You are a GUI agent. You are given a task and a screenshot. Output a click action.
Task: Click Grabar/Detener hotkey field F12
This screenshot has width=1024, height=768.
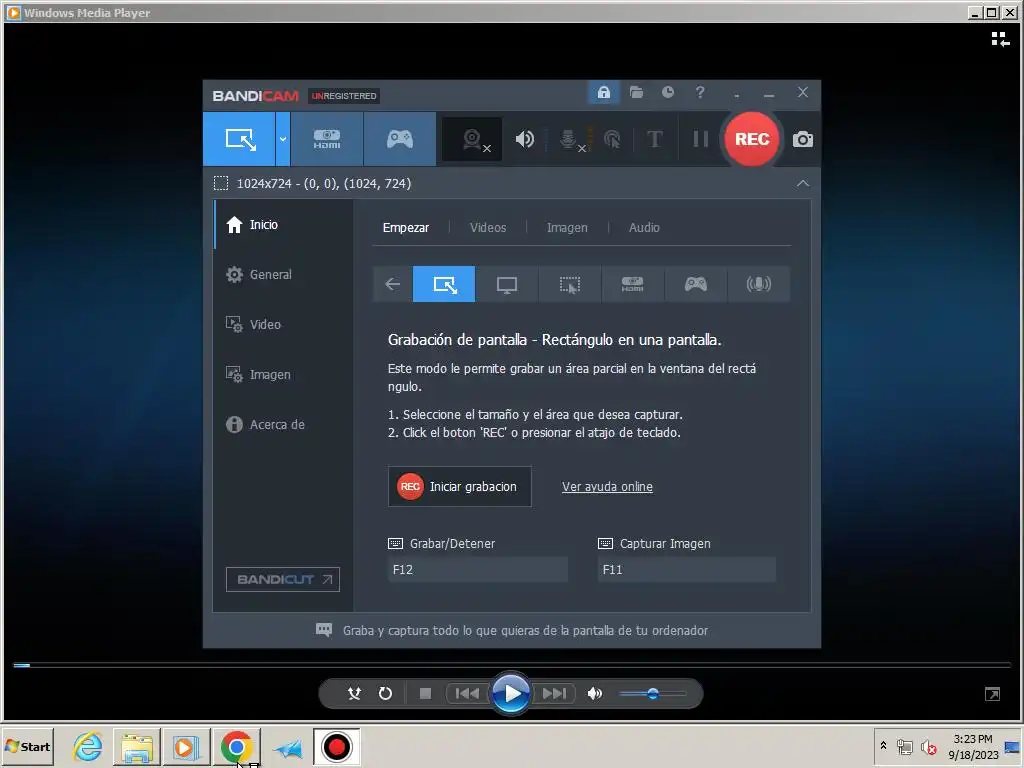point(477,569)
